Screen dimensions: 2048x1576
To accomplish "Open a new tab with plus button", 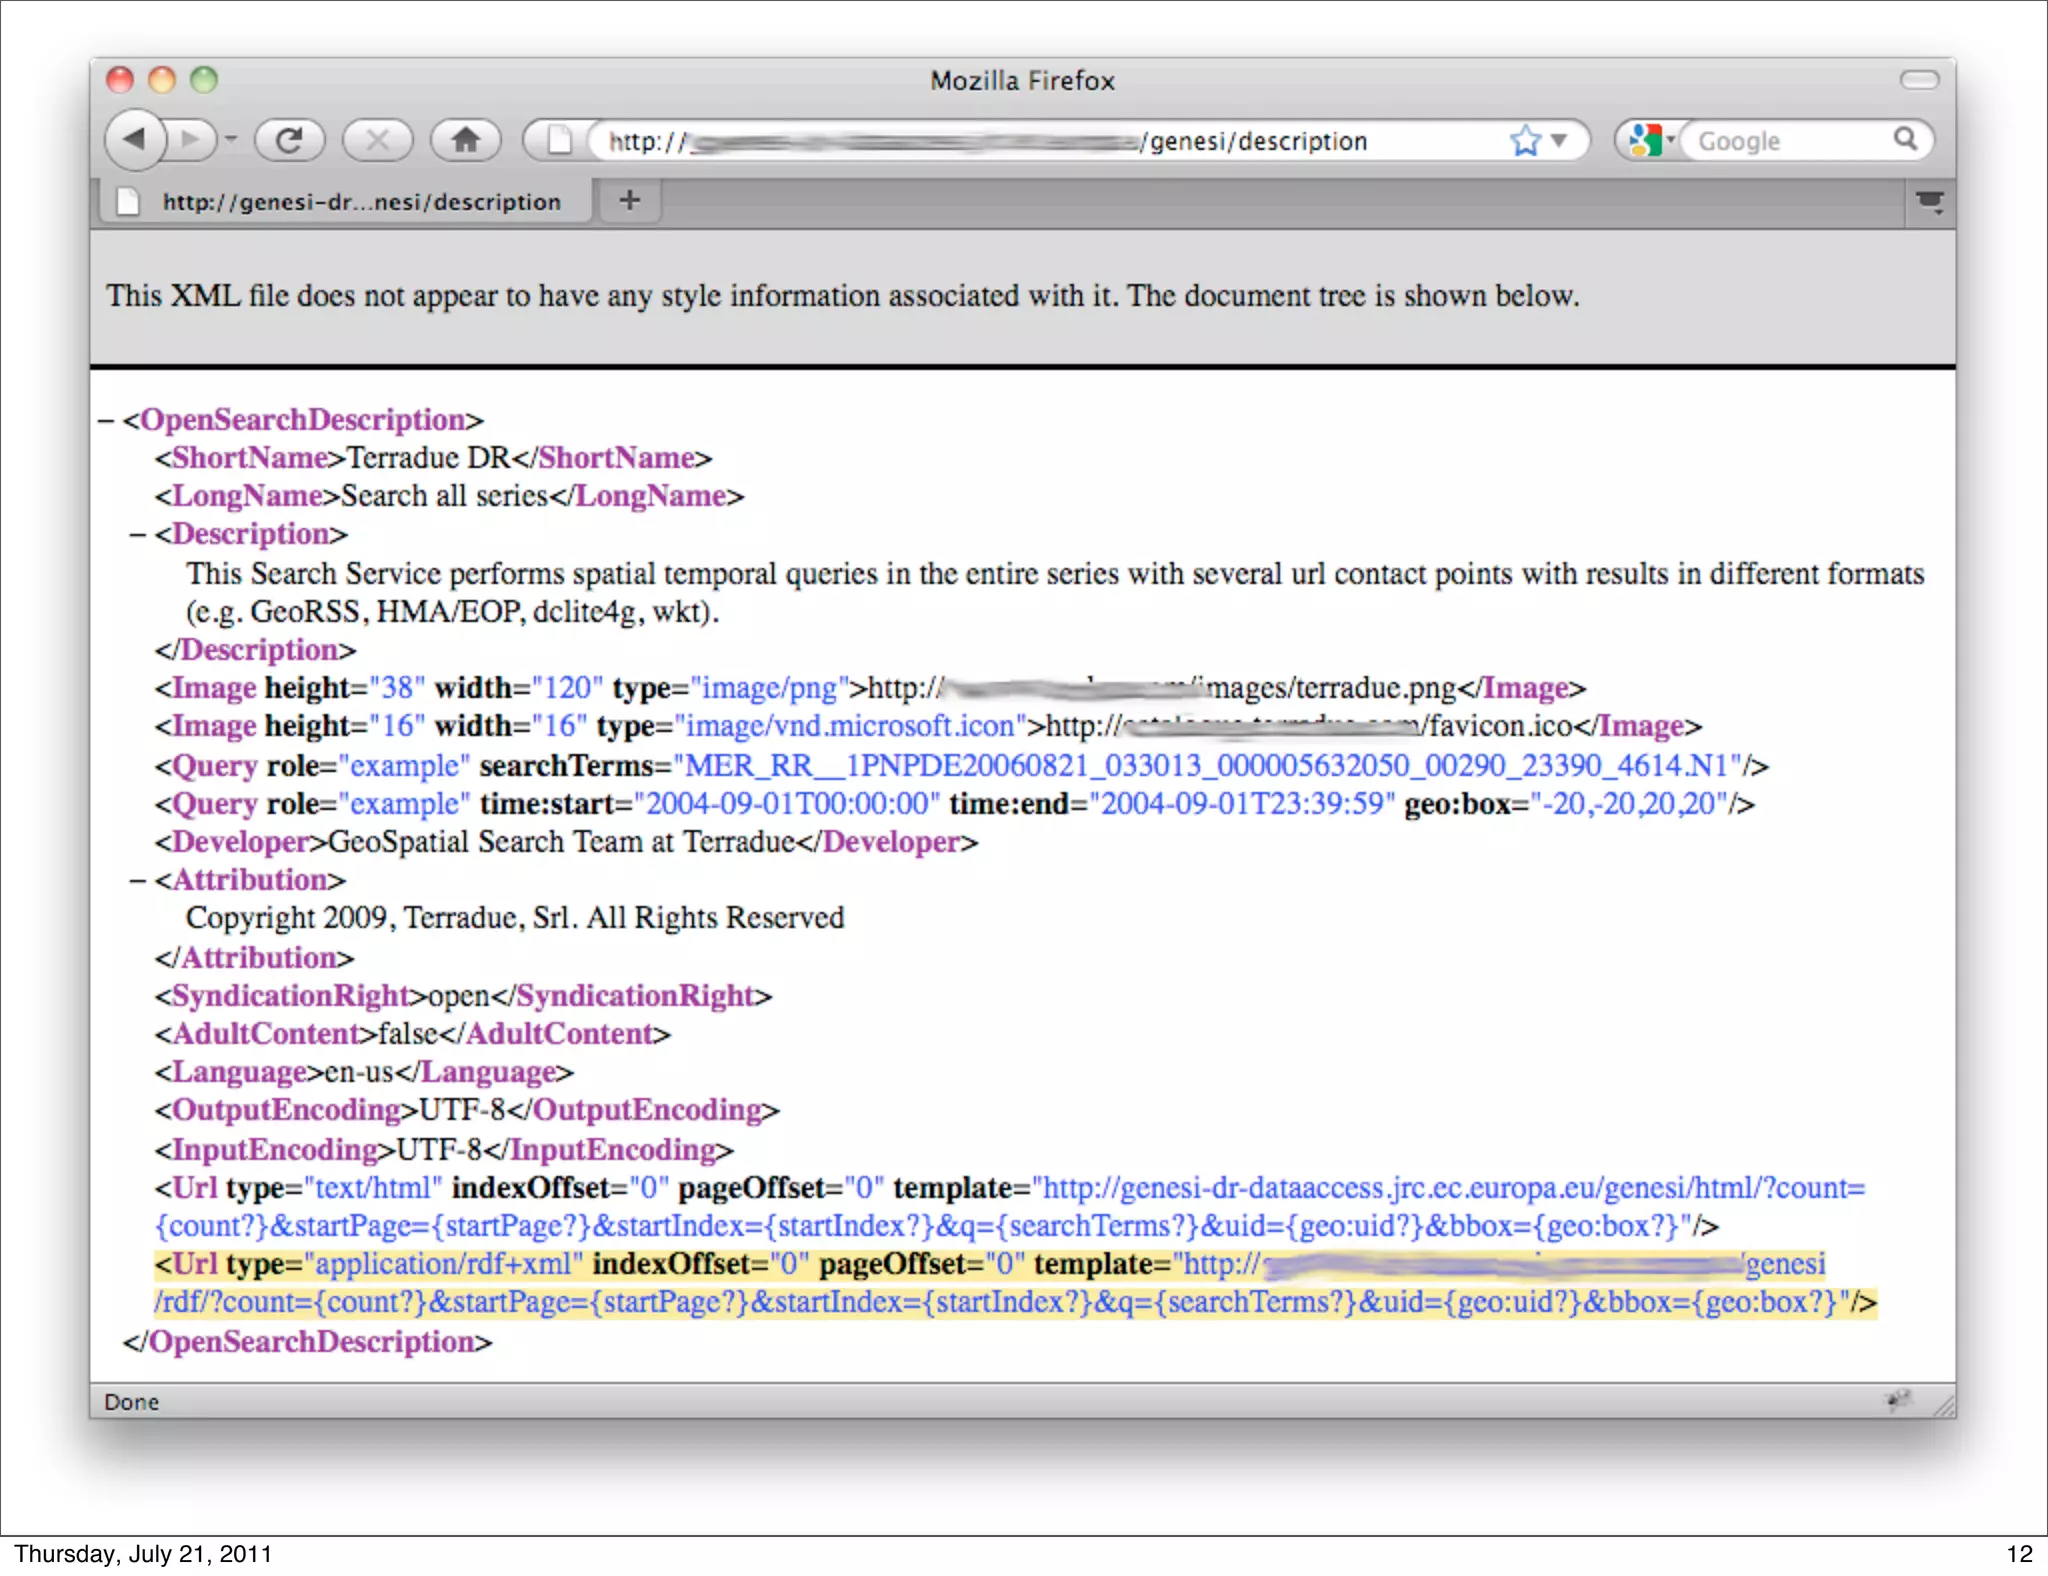I will coord(629,201).
